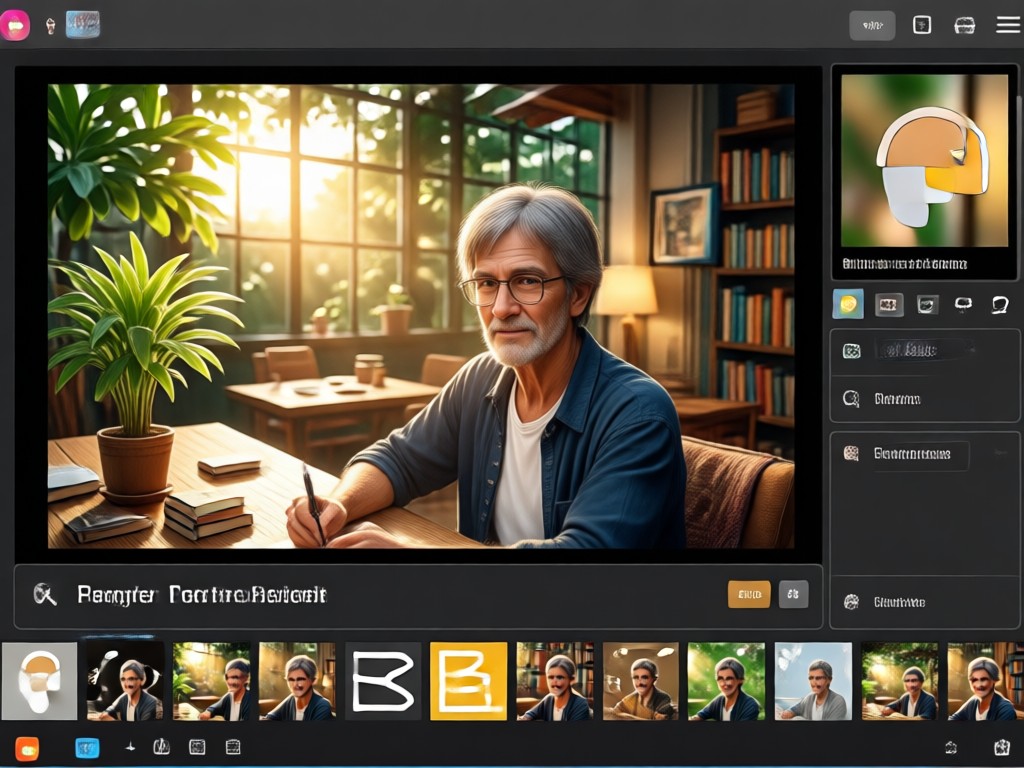Click the second-to-last icon of the bottom toolbar
The image size is (1024, 768).
pos(952,748)
